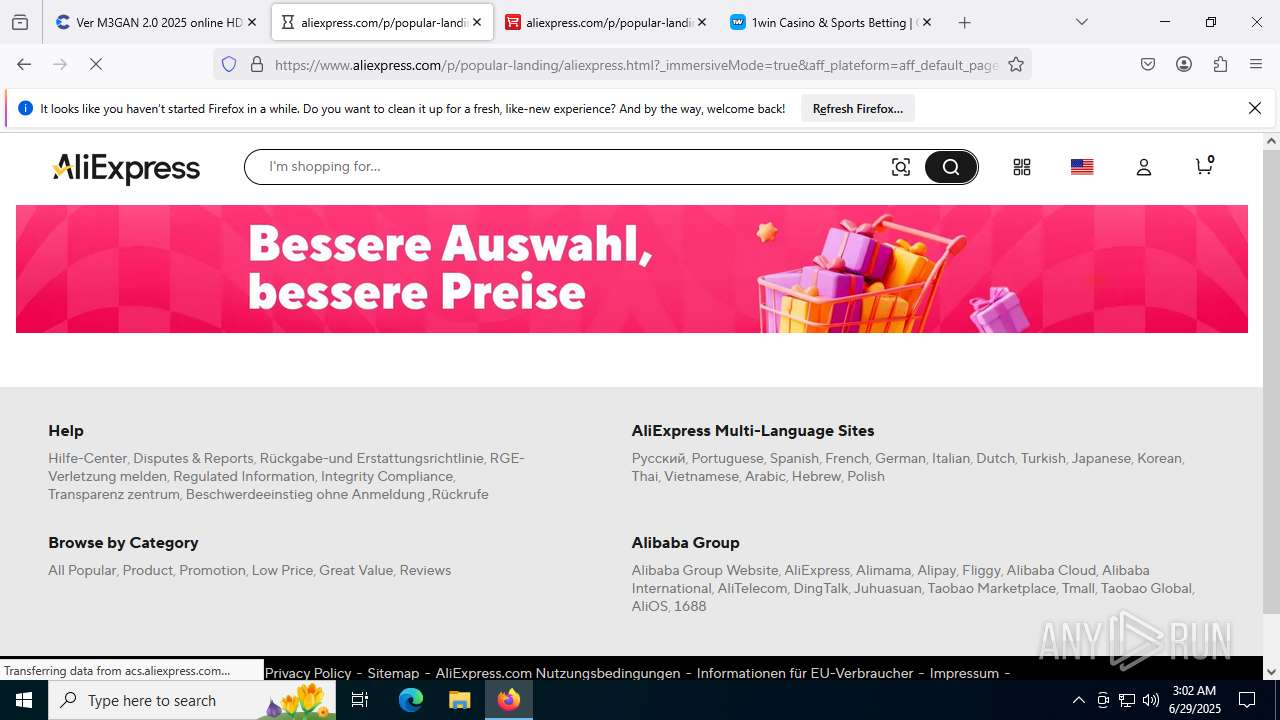Stop loading the current page
1280x720 pixels.
point(96,64)
